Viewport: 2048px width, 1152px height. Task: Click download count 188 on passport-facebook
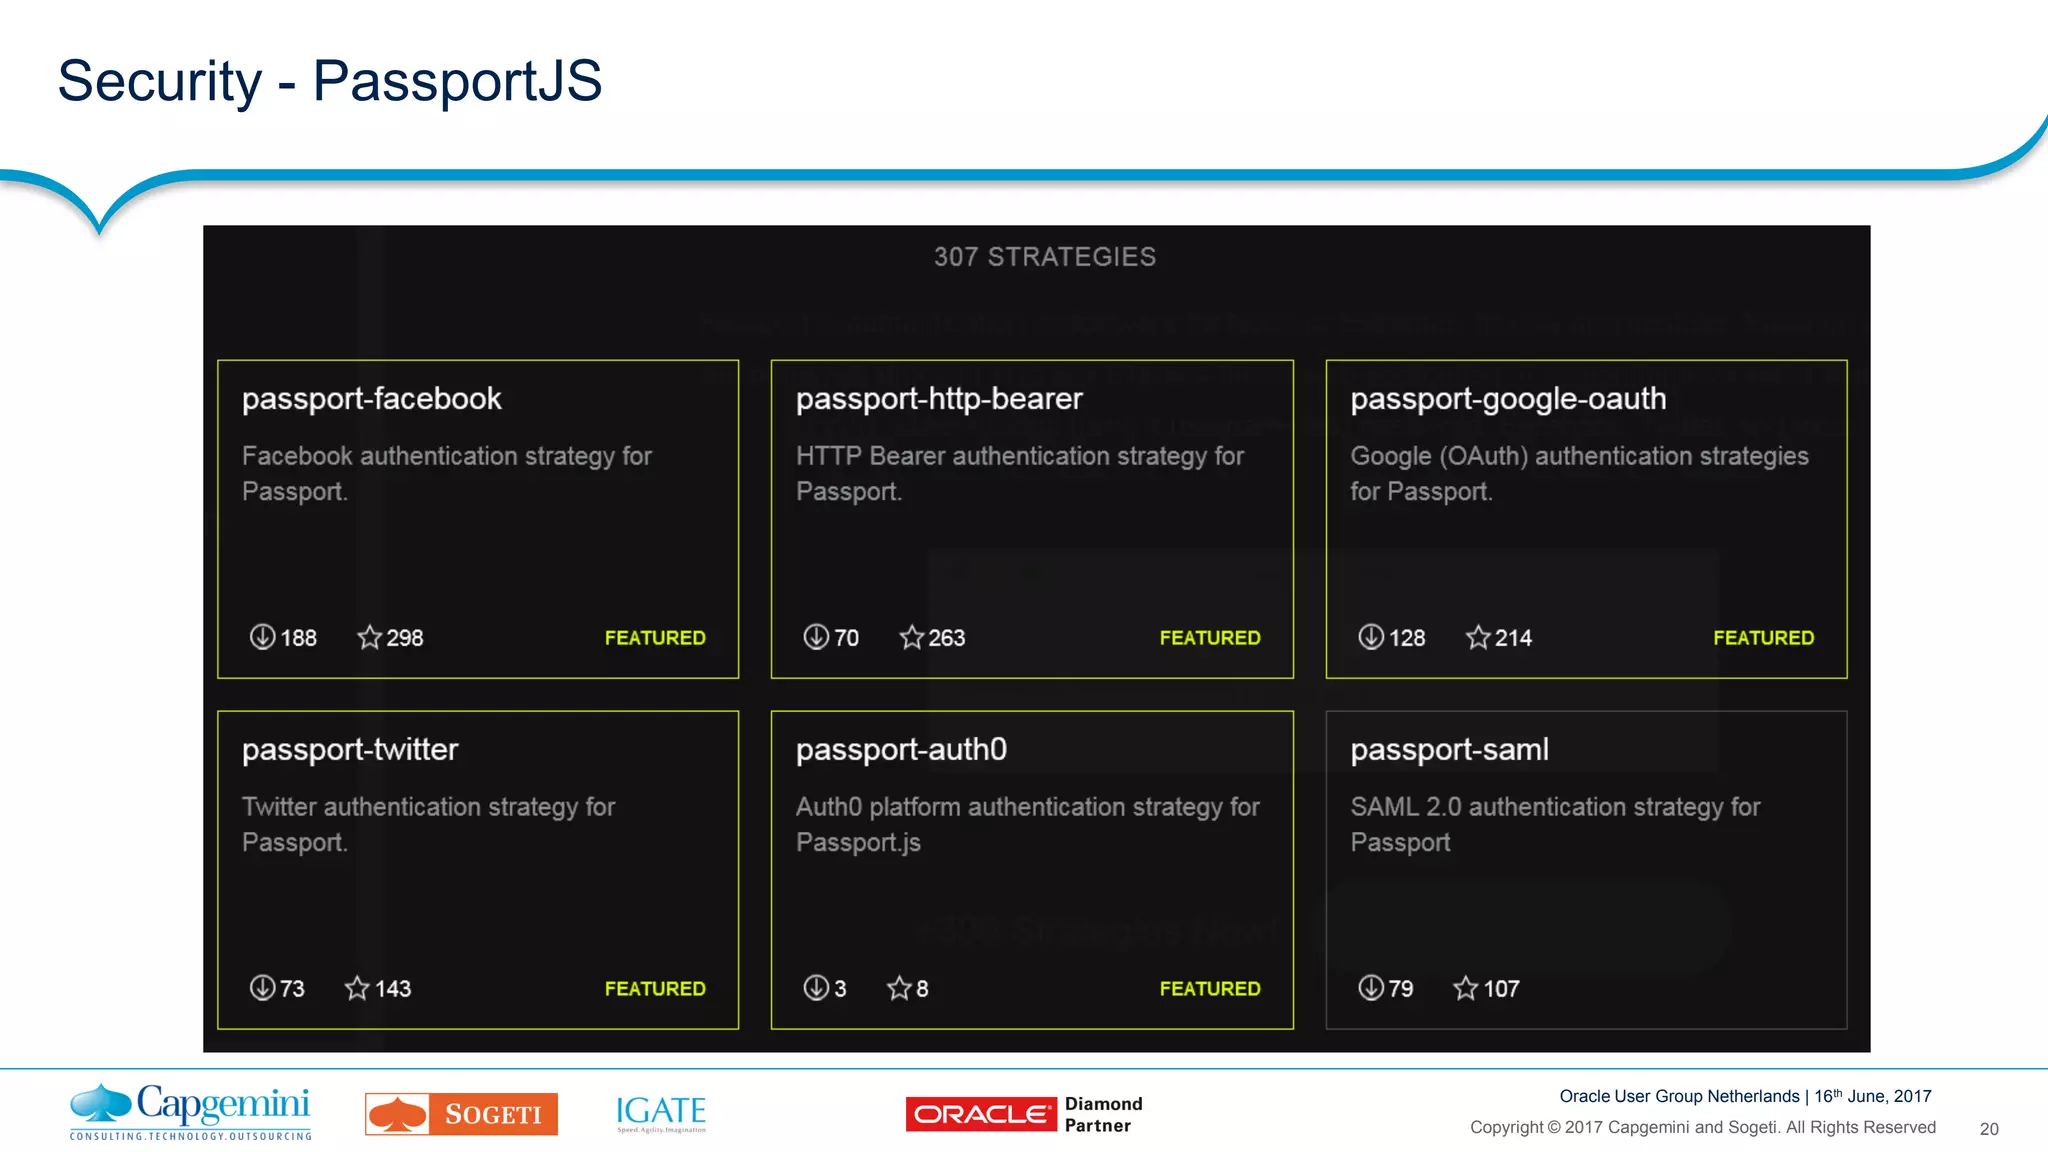(298, 638)
